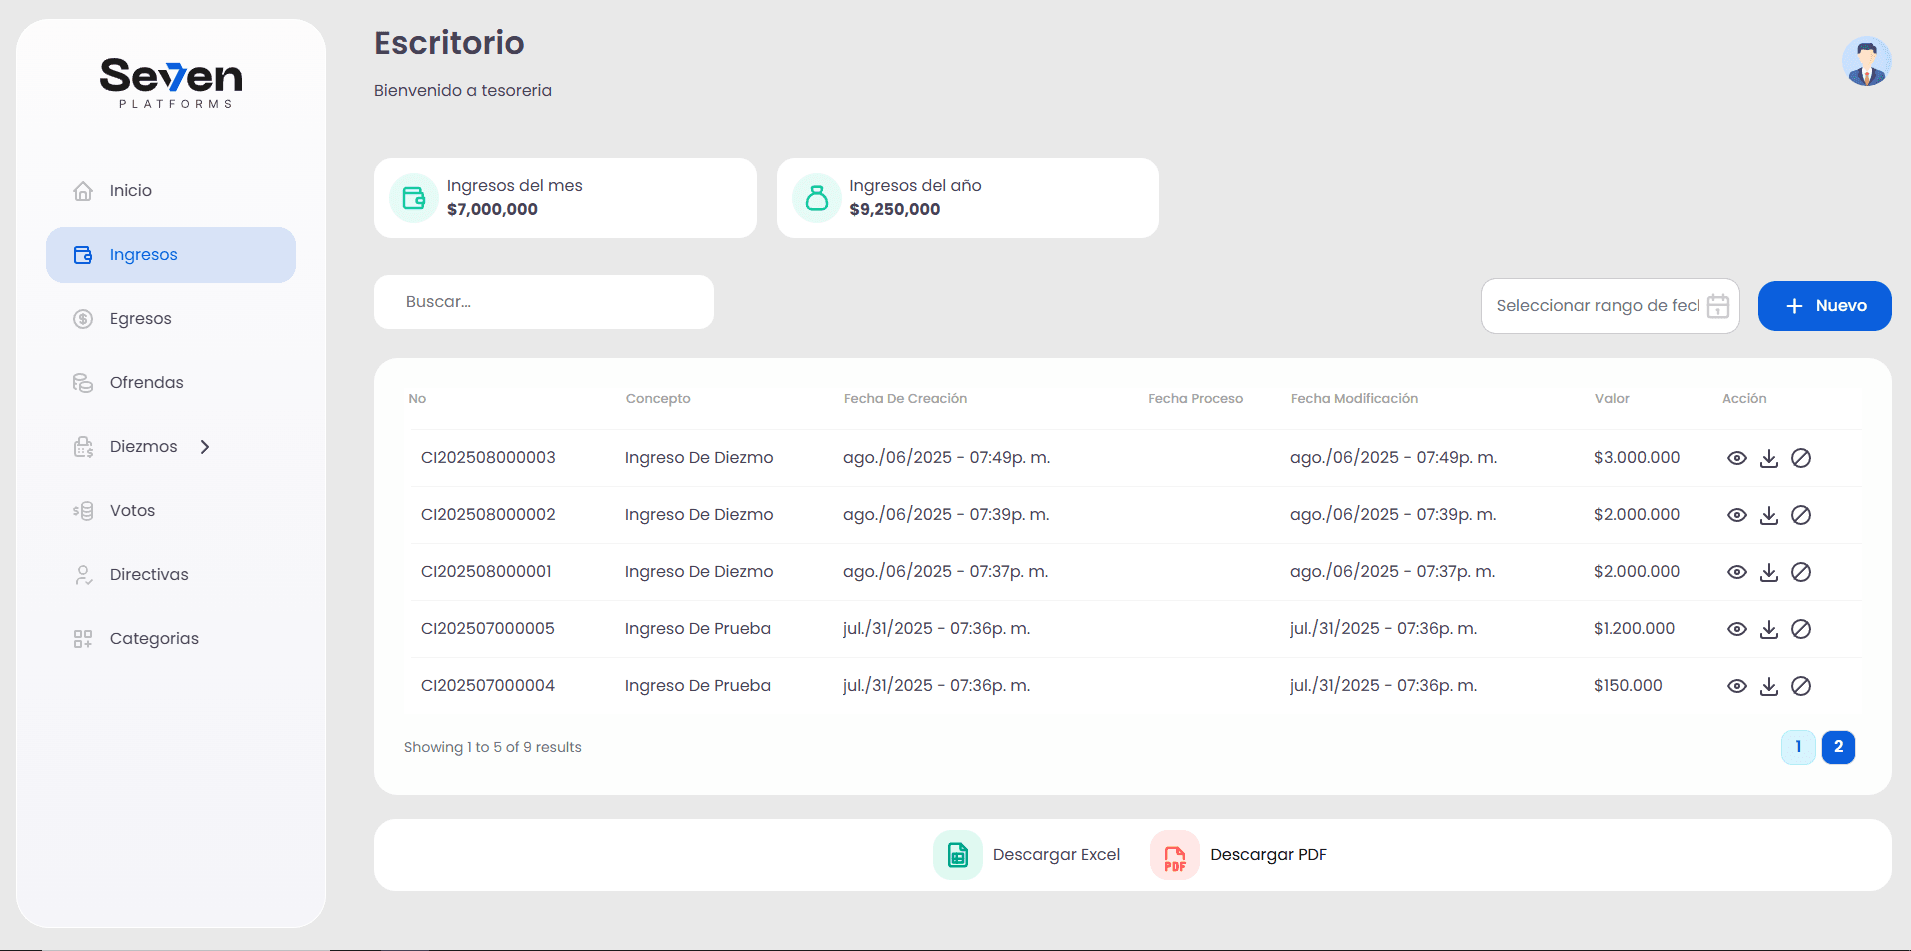Viewport: 1911px width, 951px height.
Task: Open eye view for CI202507000005
Action: (x=1737, y=629)
